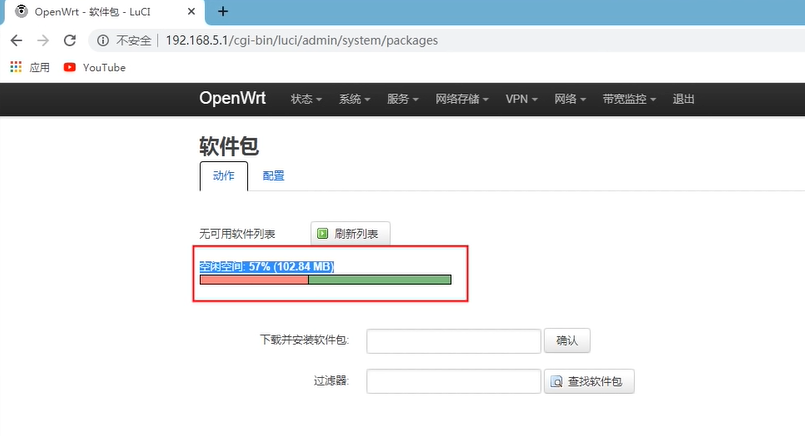The image size is (805, 436).
Task: Expand the 网络 menu
Action: (570, 99)
